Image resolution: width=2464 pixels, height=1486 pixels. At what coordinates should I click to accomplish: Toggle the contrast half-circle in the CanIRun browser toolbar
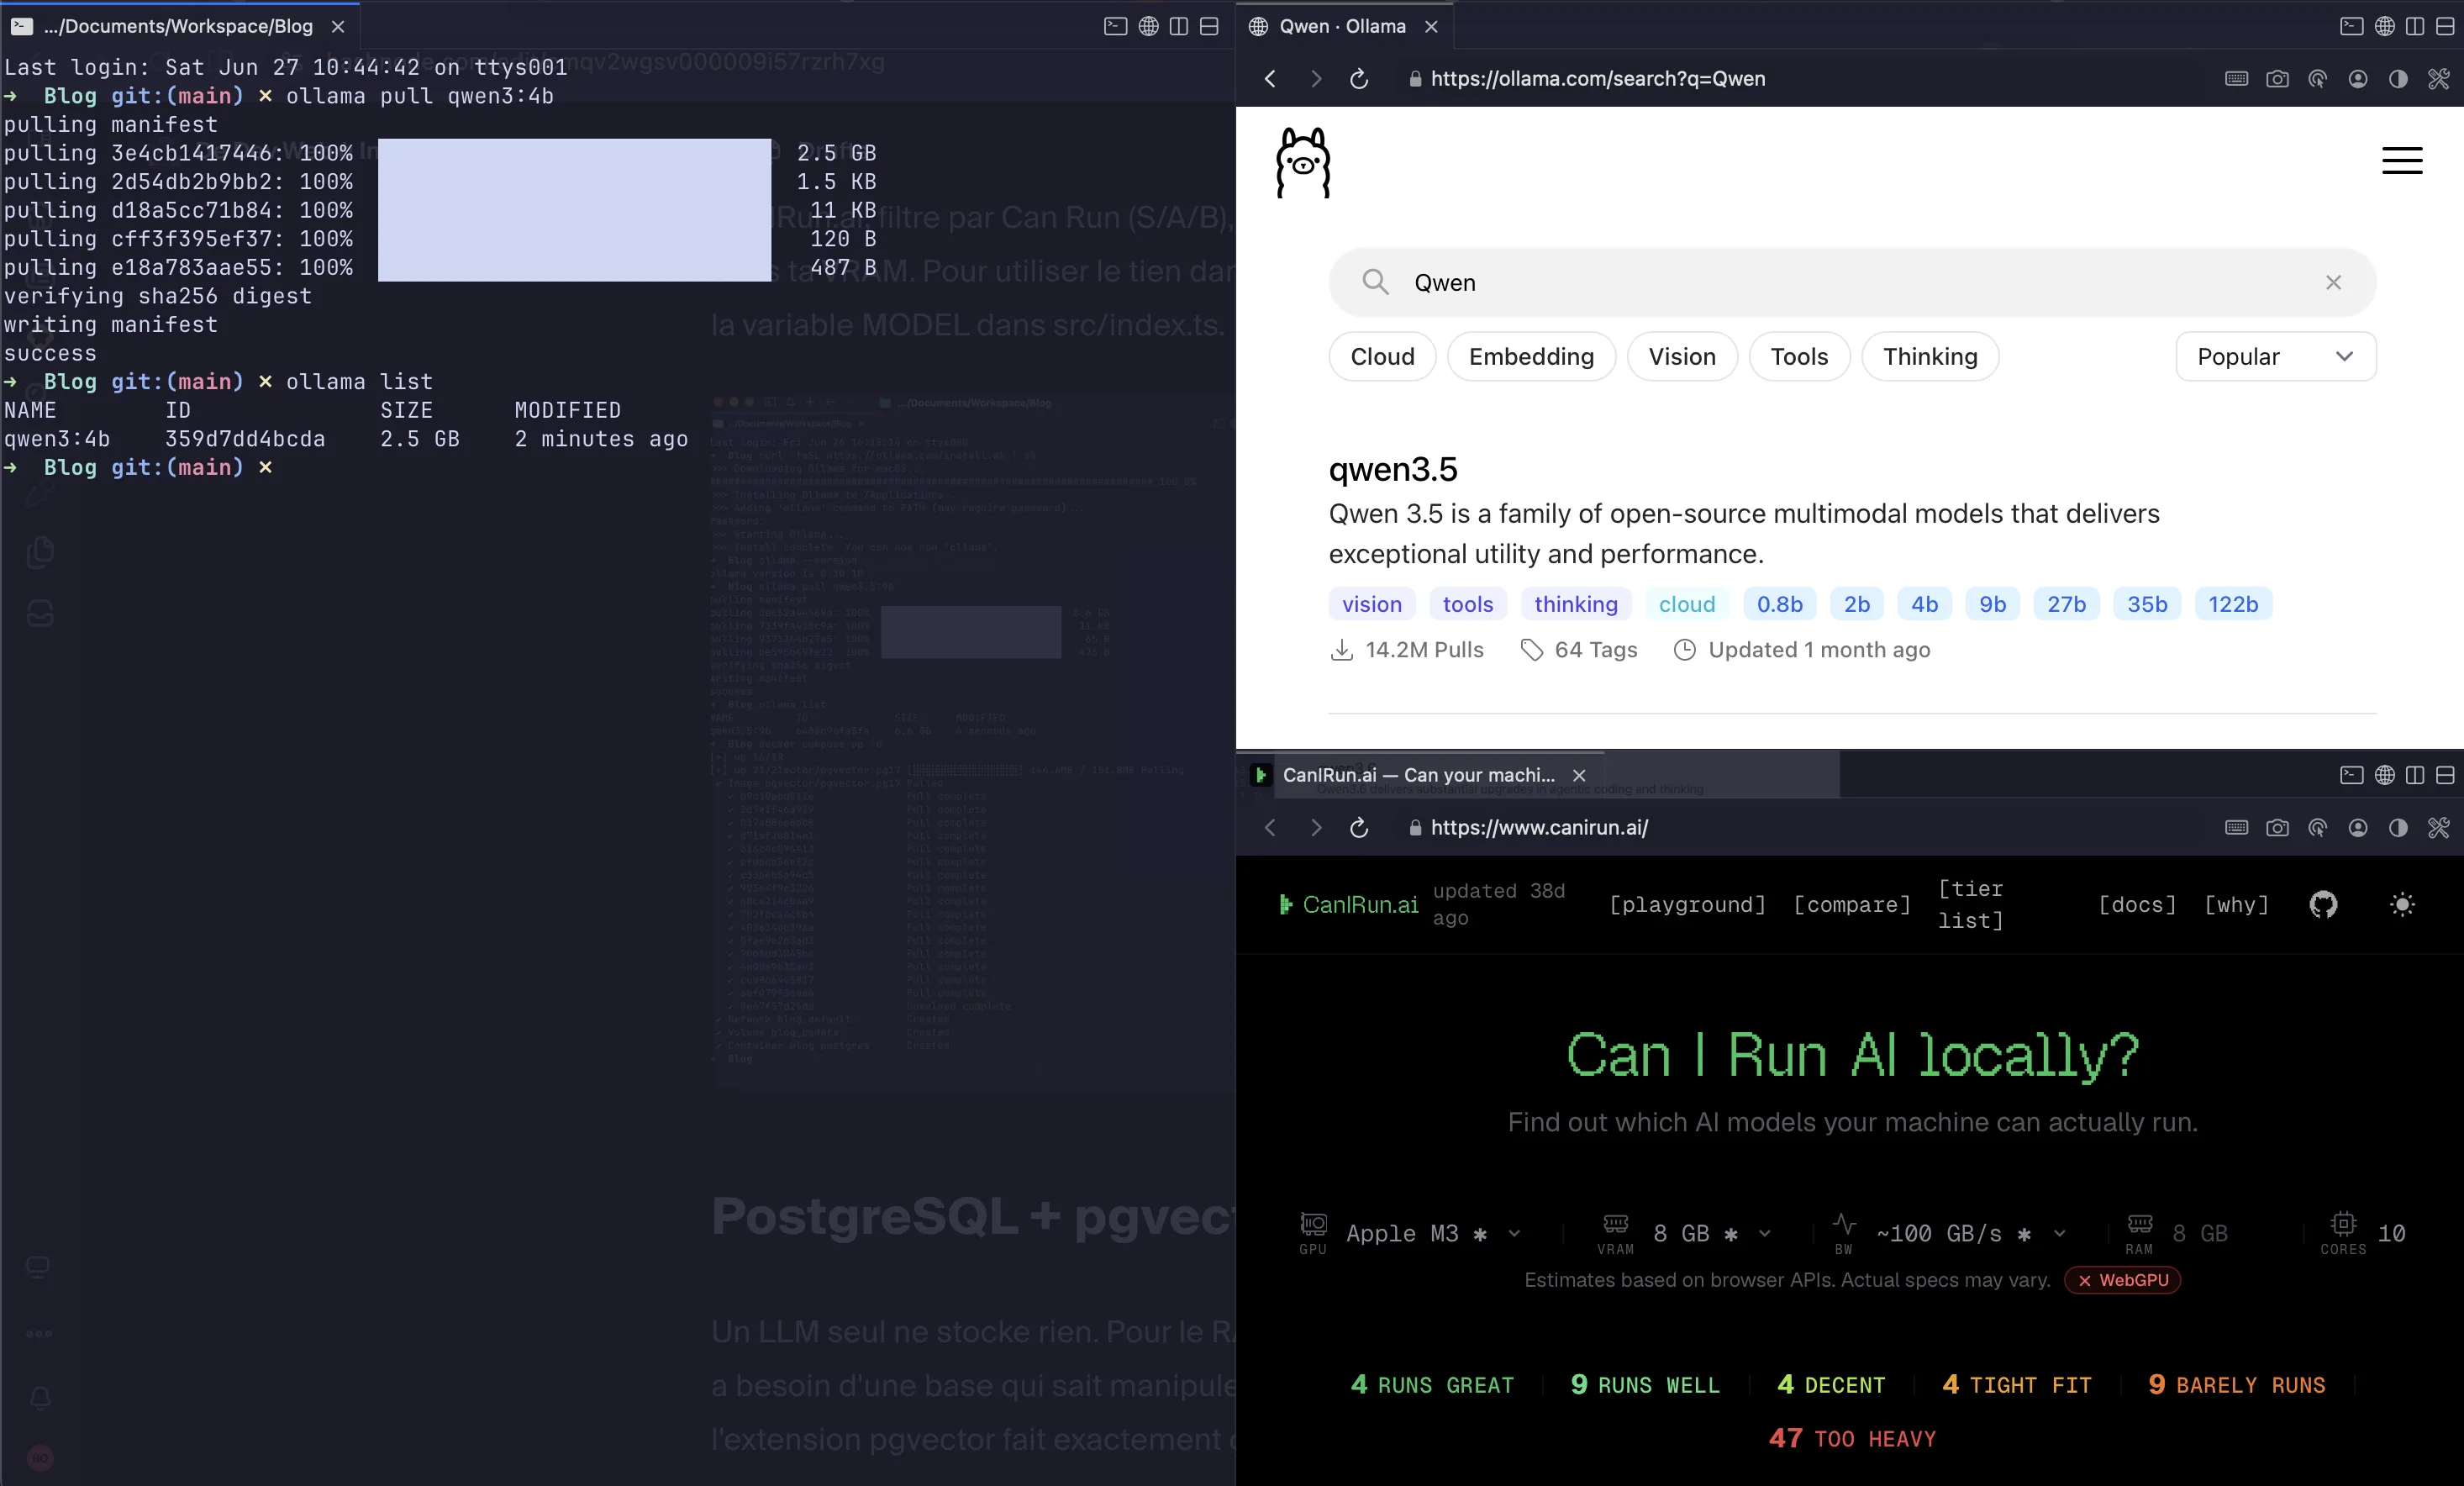(x=2398, y=827)
